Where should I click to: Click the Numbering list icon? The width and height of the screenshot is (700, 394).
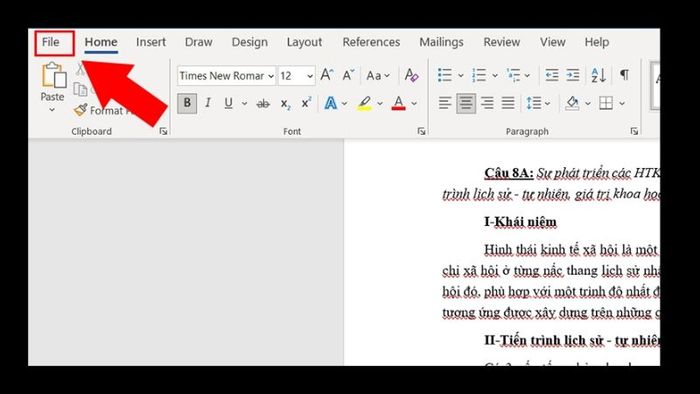tap(479, 75)
